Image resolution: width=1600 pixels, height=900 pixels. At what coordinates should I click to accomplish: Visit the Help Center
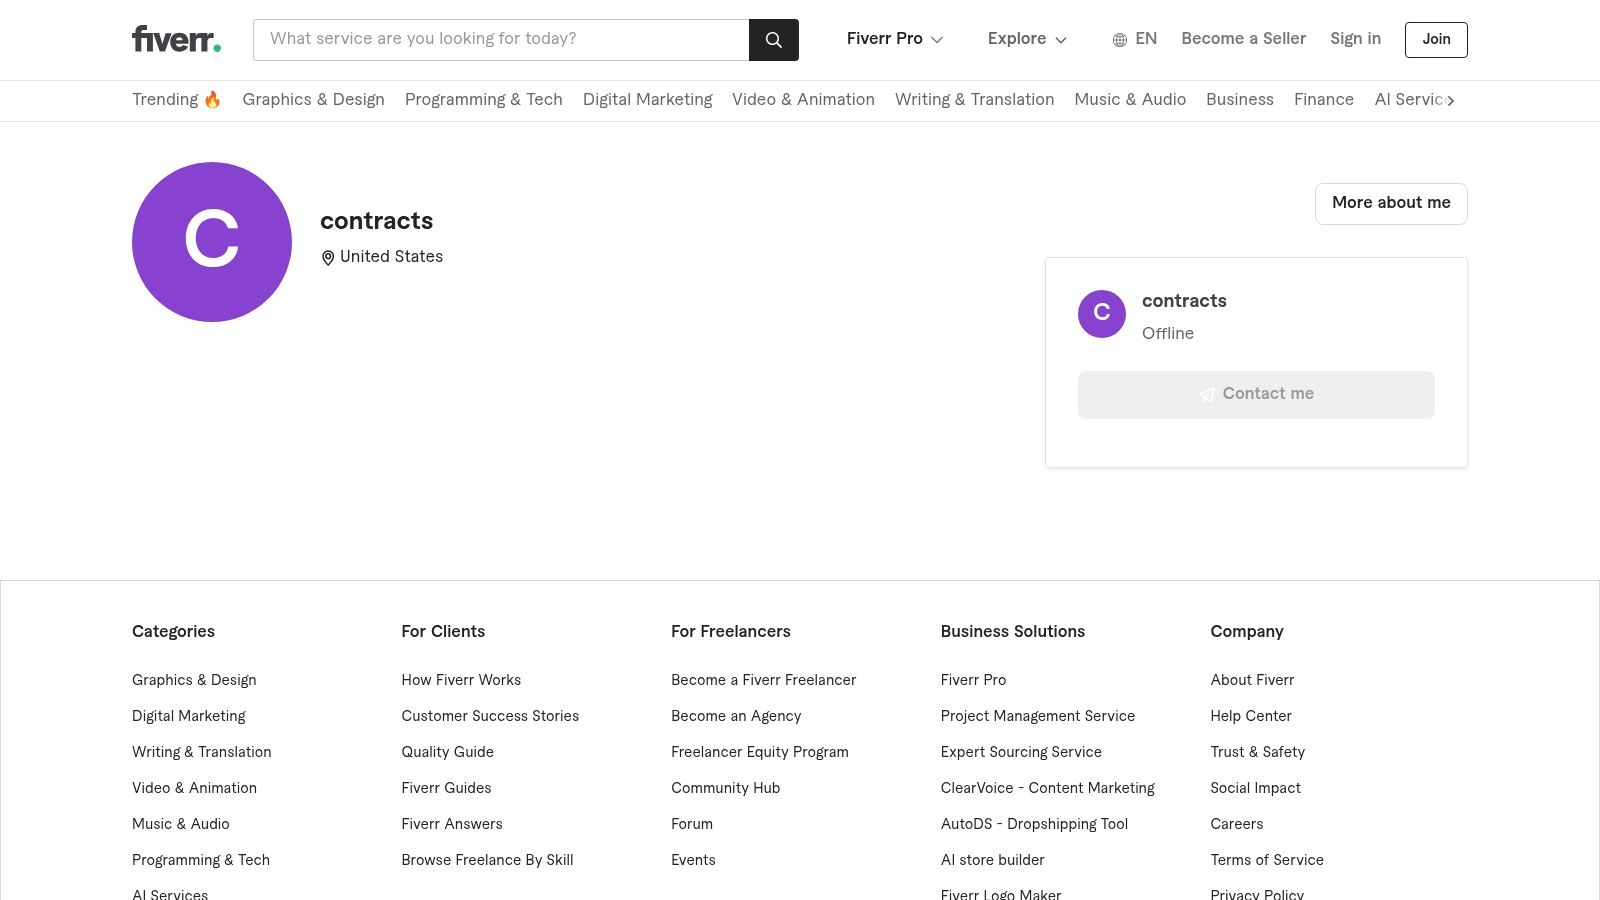(1251, 717)
